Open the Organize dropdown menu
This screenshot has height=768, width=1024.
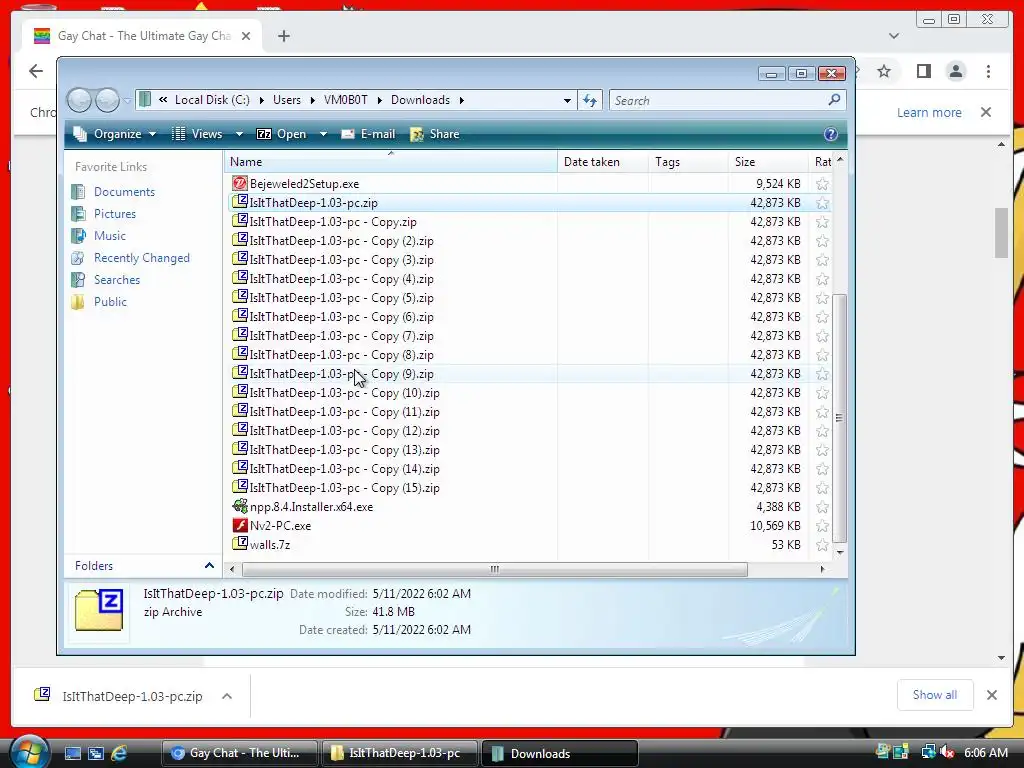[115, 134]
